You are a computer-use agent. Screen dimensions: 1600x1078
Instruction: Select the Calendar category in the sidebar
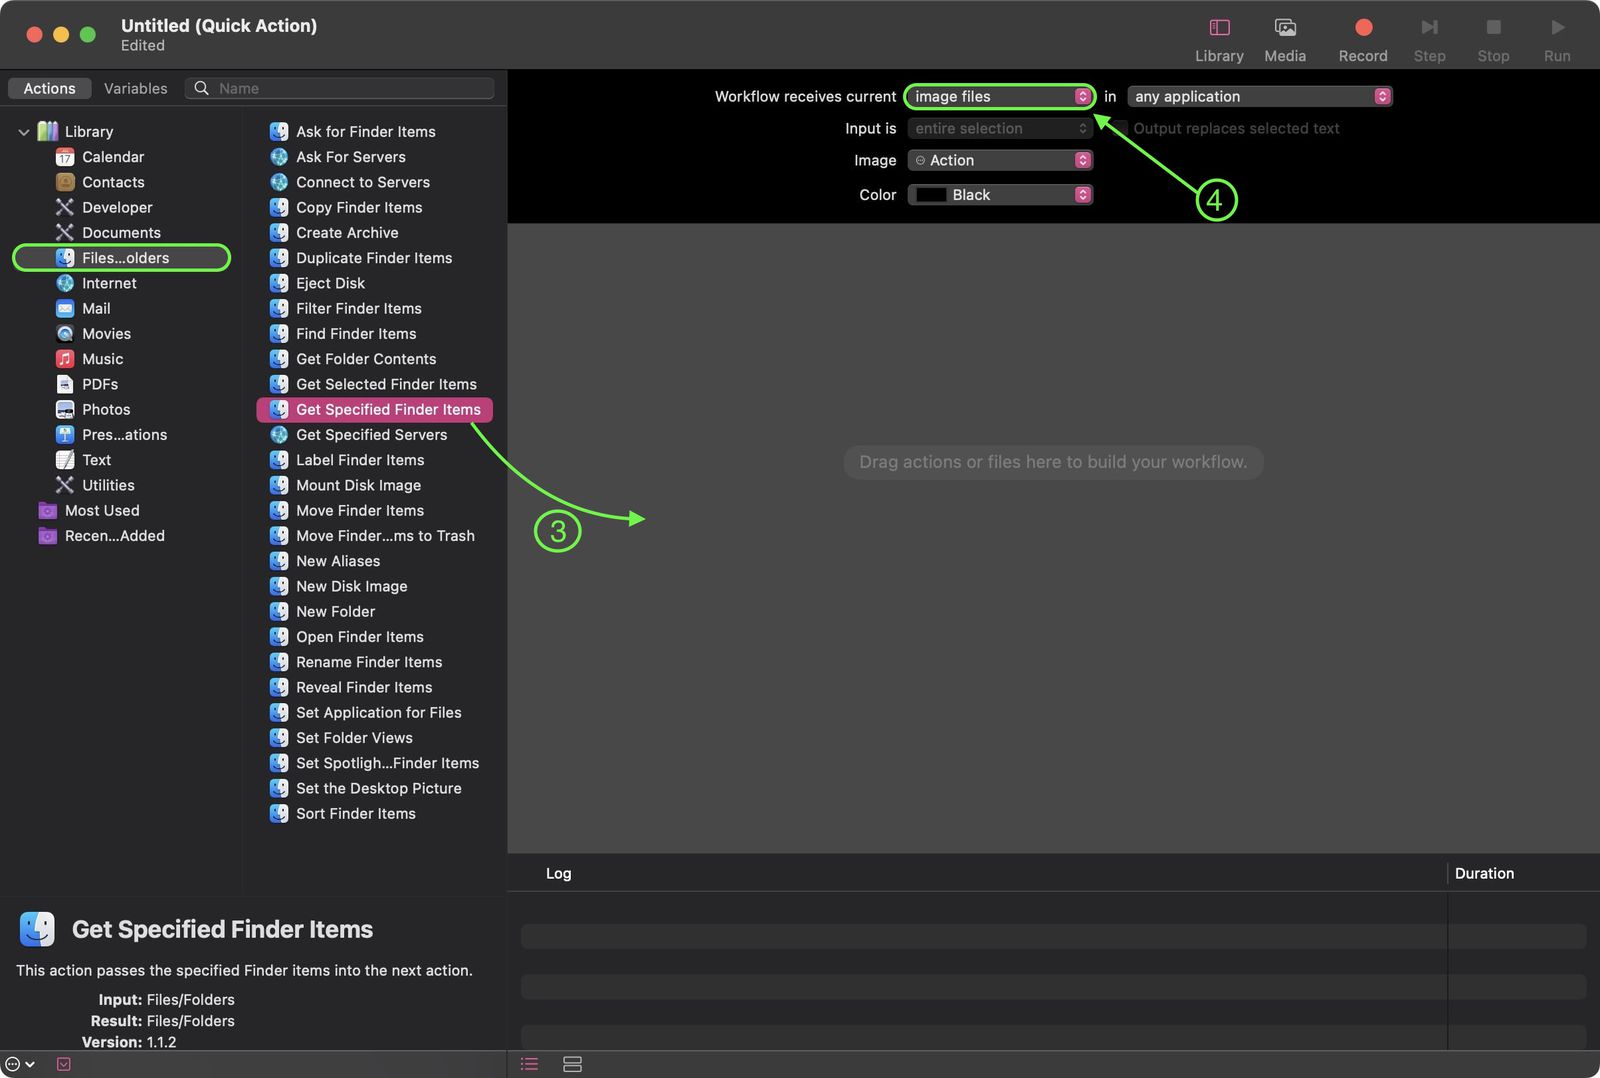(x=112, y=156)
